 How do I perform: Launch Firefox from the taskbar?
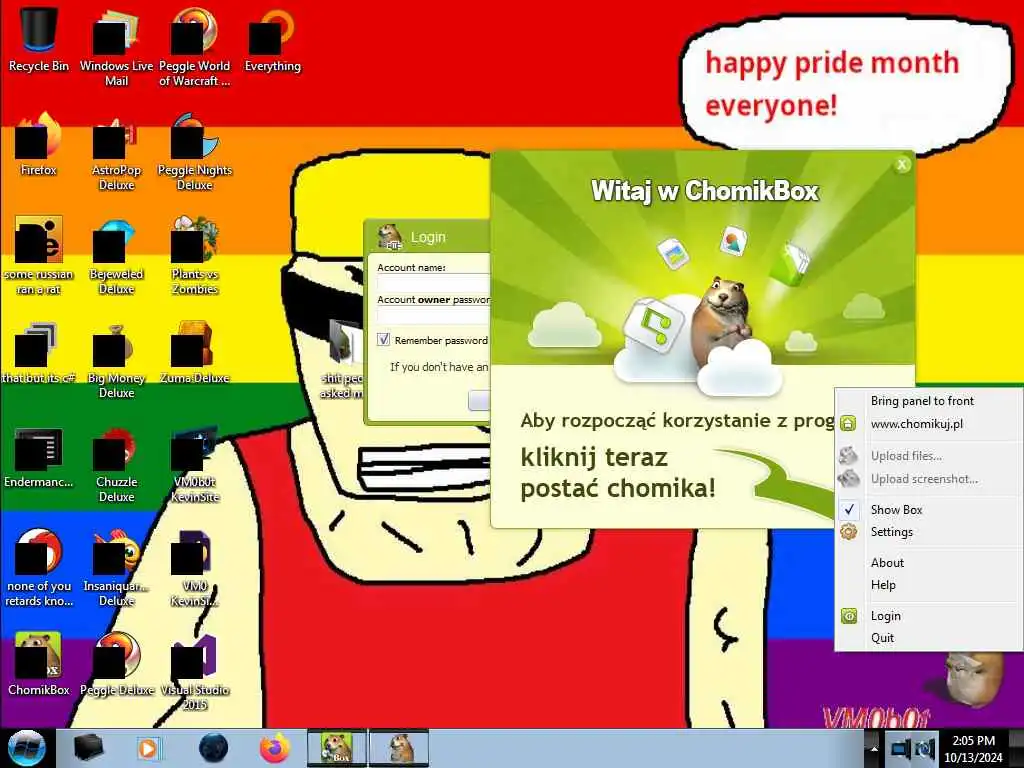(275, 748)
